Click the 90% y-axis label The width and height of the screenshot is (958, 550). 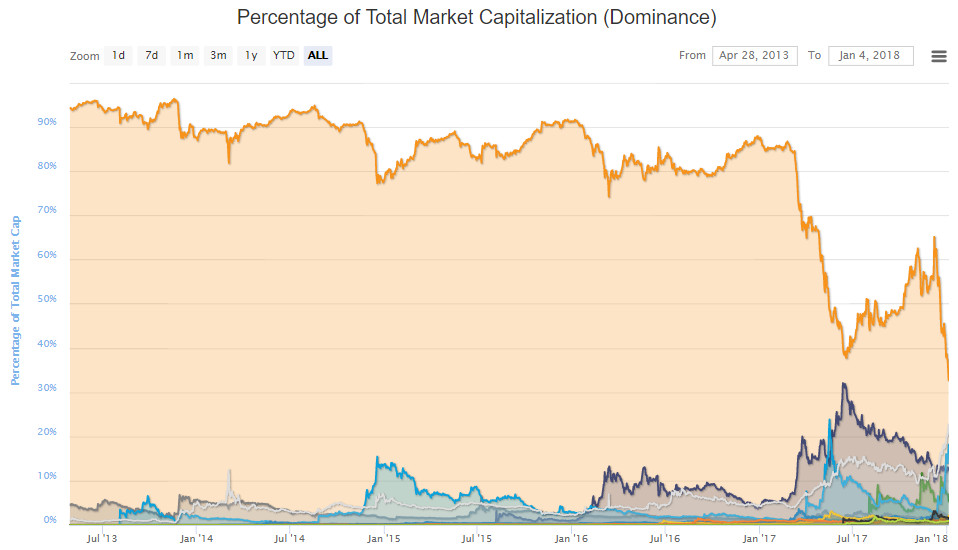coord(47,122)
